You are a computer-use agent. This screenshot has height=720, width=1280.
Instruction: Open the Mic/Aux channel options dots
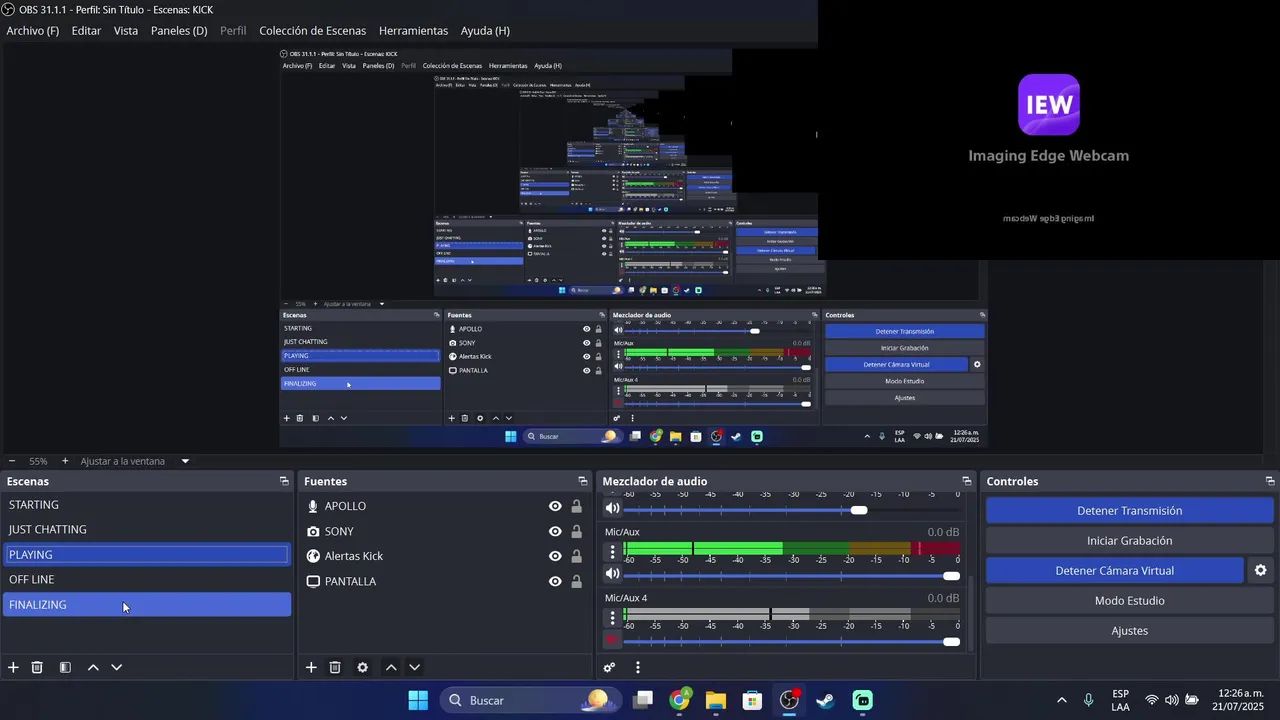(x=613, y=551)
